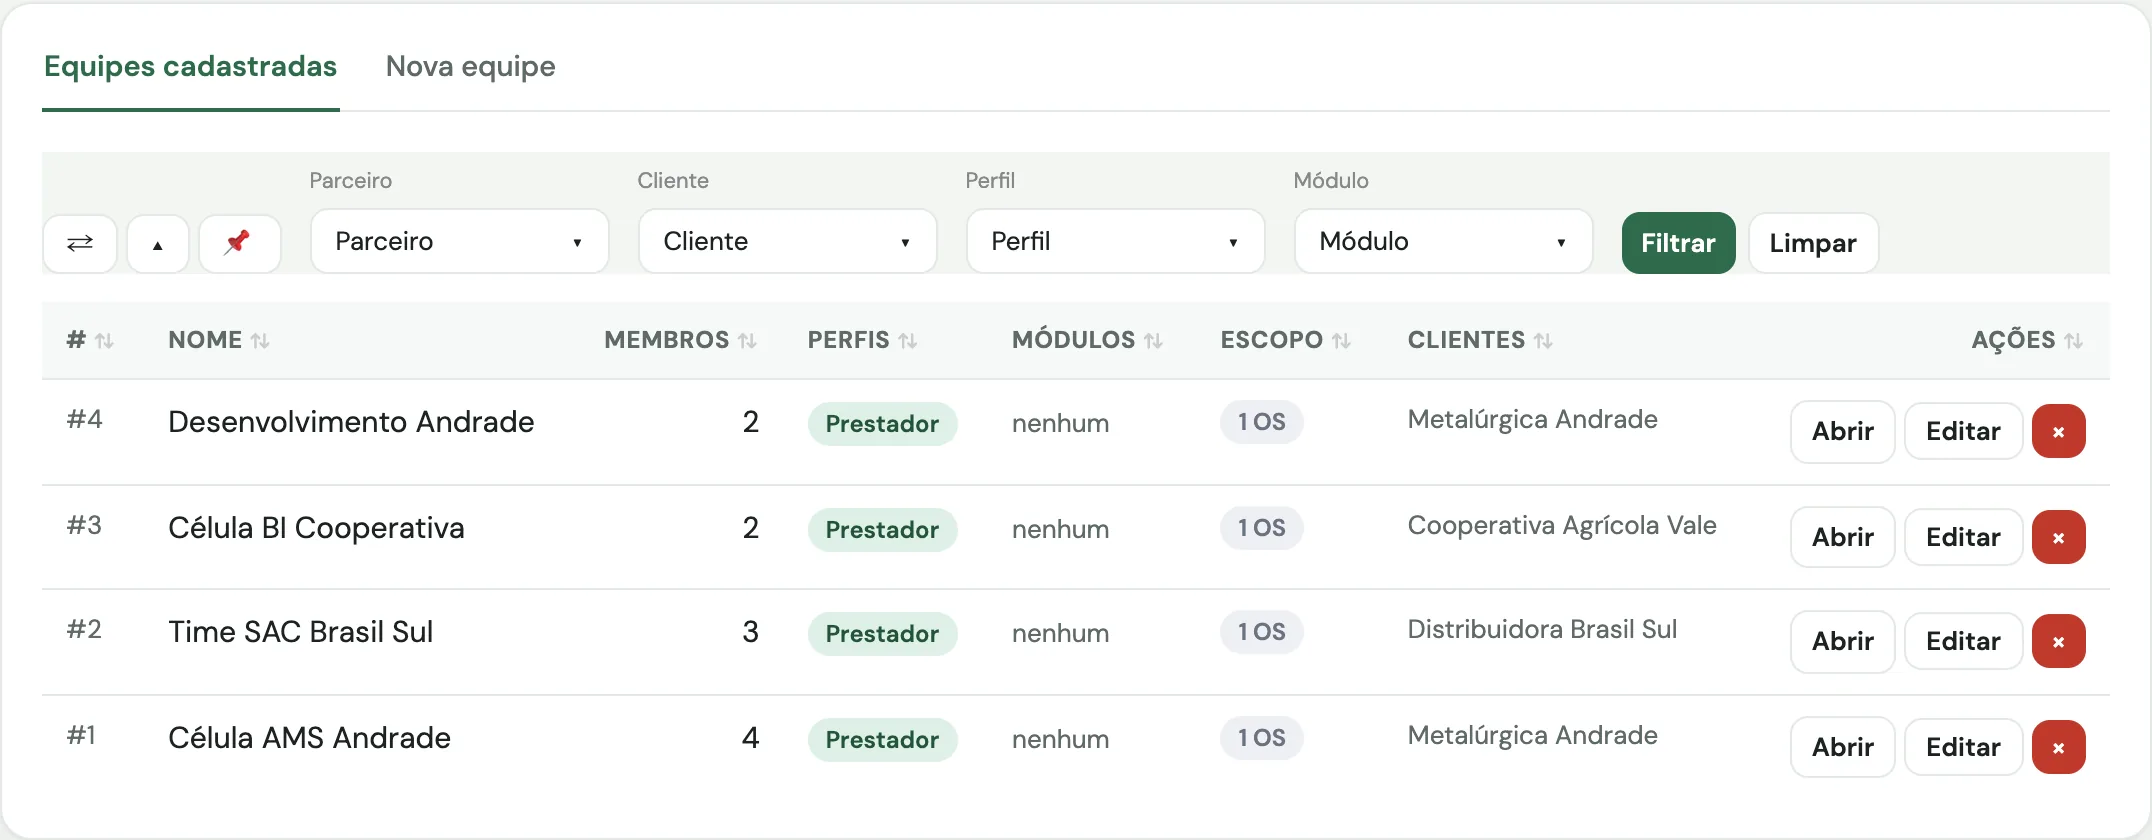Click team name Célula AMS Andrade
Image resolution: width=2152 pixels, height=840 pixels.
pyautogui.click(x=309, y=738)
